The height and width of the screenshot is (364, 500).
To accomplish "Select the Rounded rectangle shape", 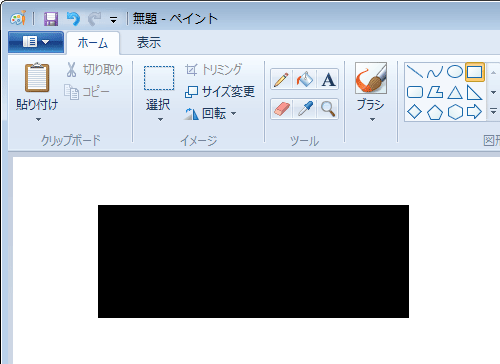I will 415,92.
